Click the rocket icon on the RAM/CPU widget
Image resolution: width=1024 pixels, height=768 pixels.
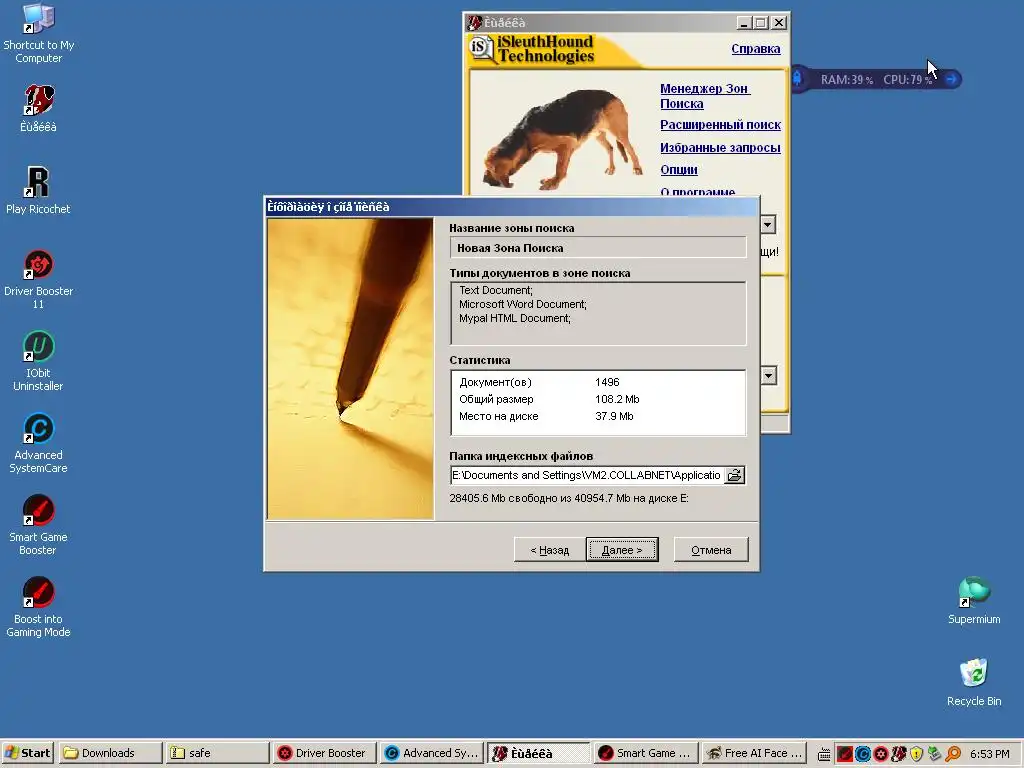797,79
